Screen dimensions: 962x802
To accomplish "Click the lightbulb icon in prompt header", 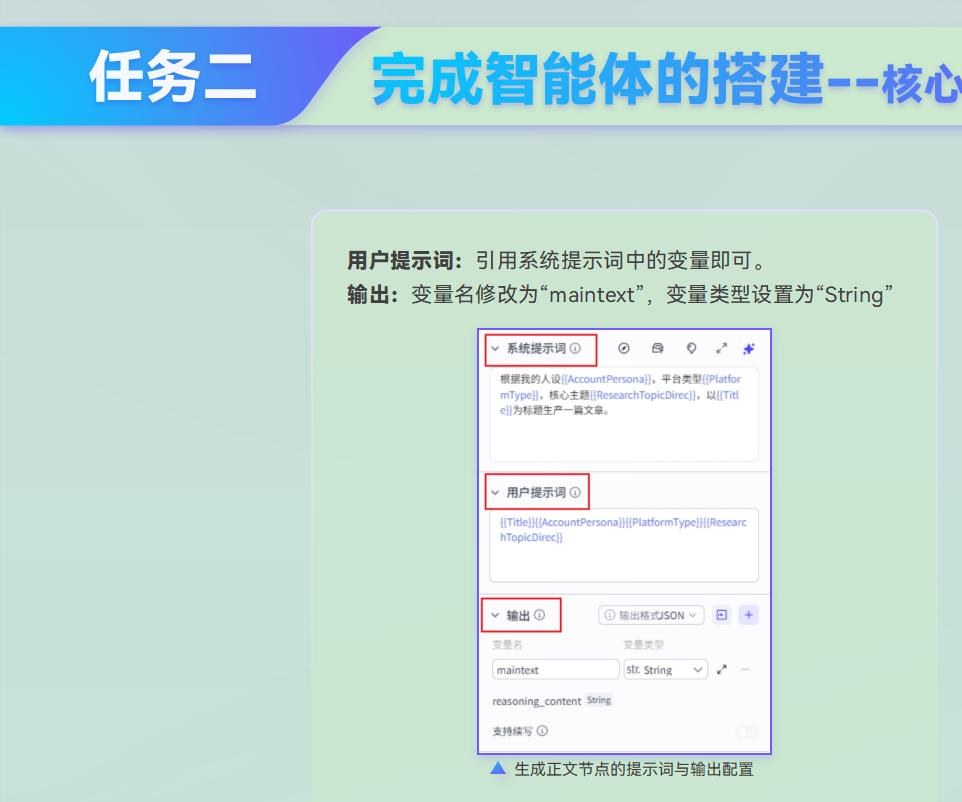I will 691,349.
